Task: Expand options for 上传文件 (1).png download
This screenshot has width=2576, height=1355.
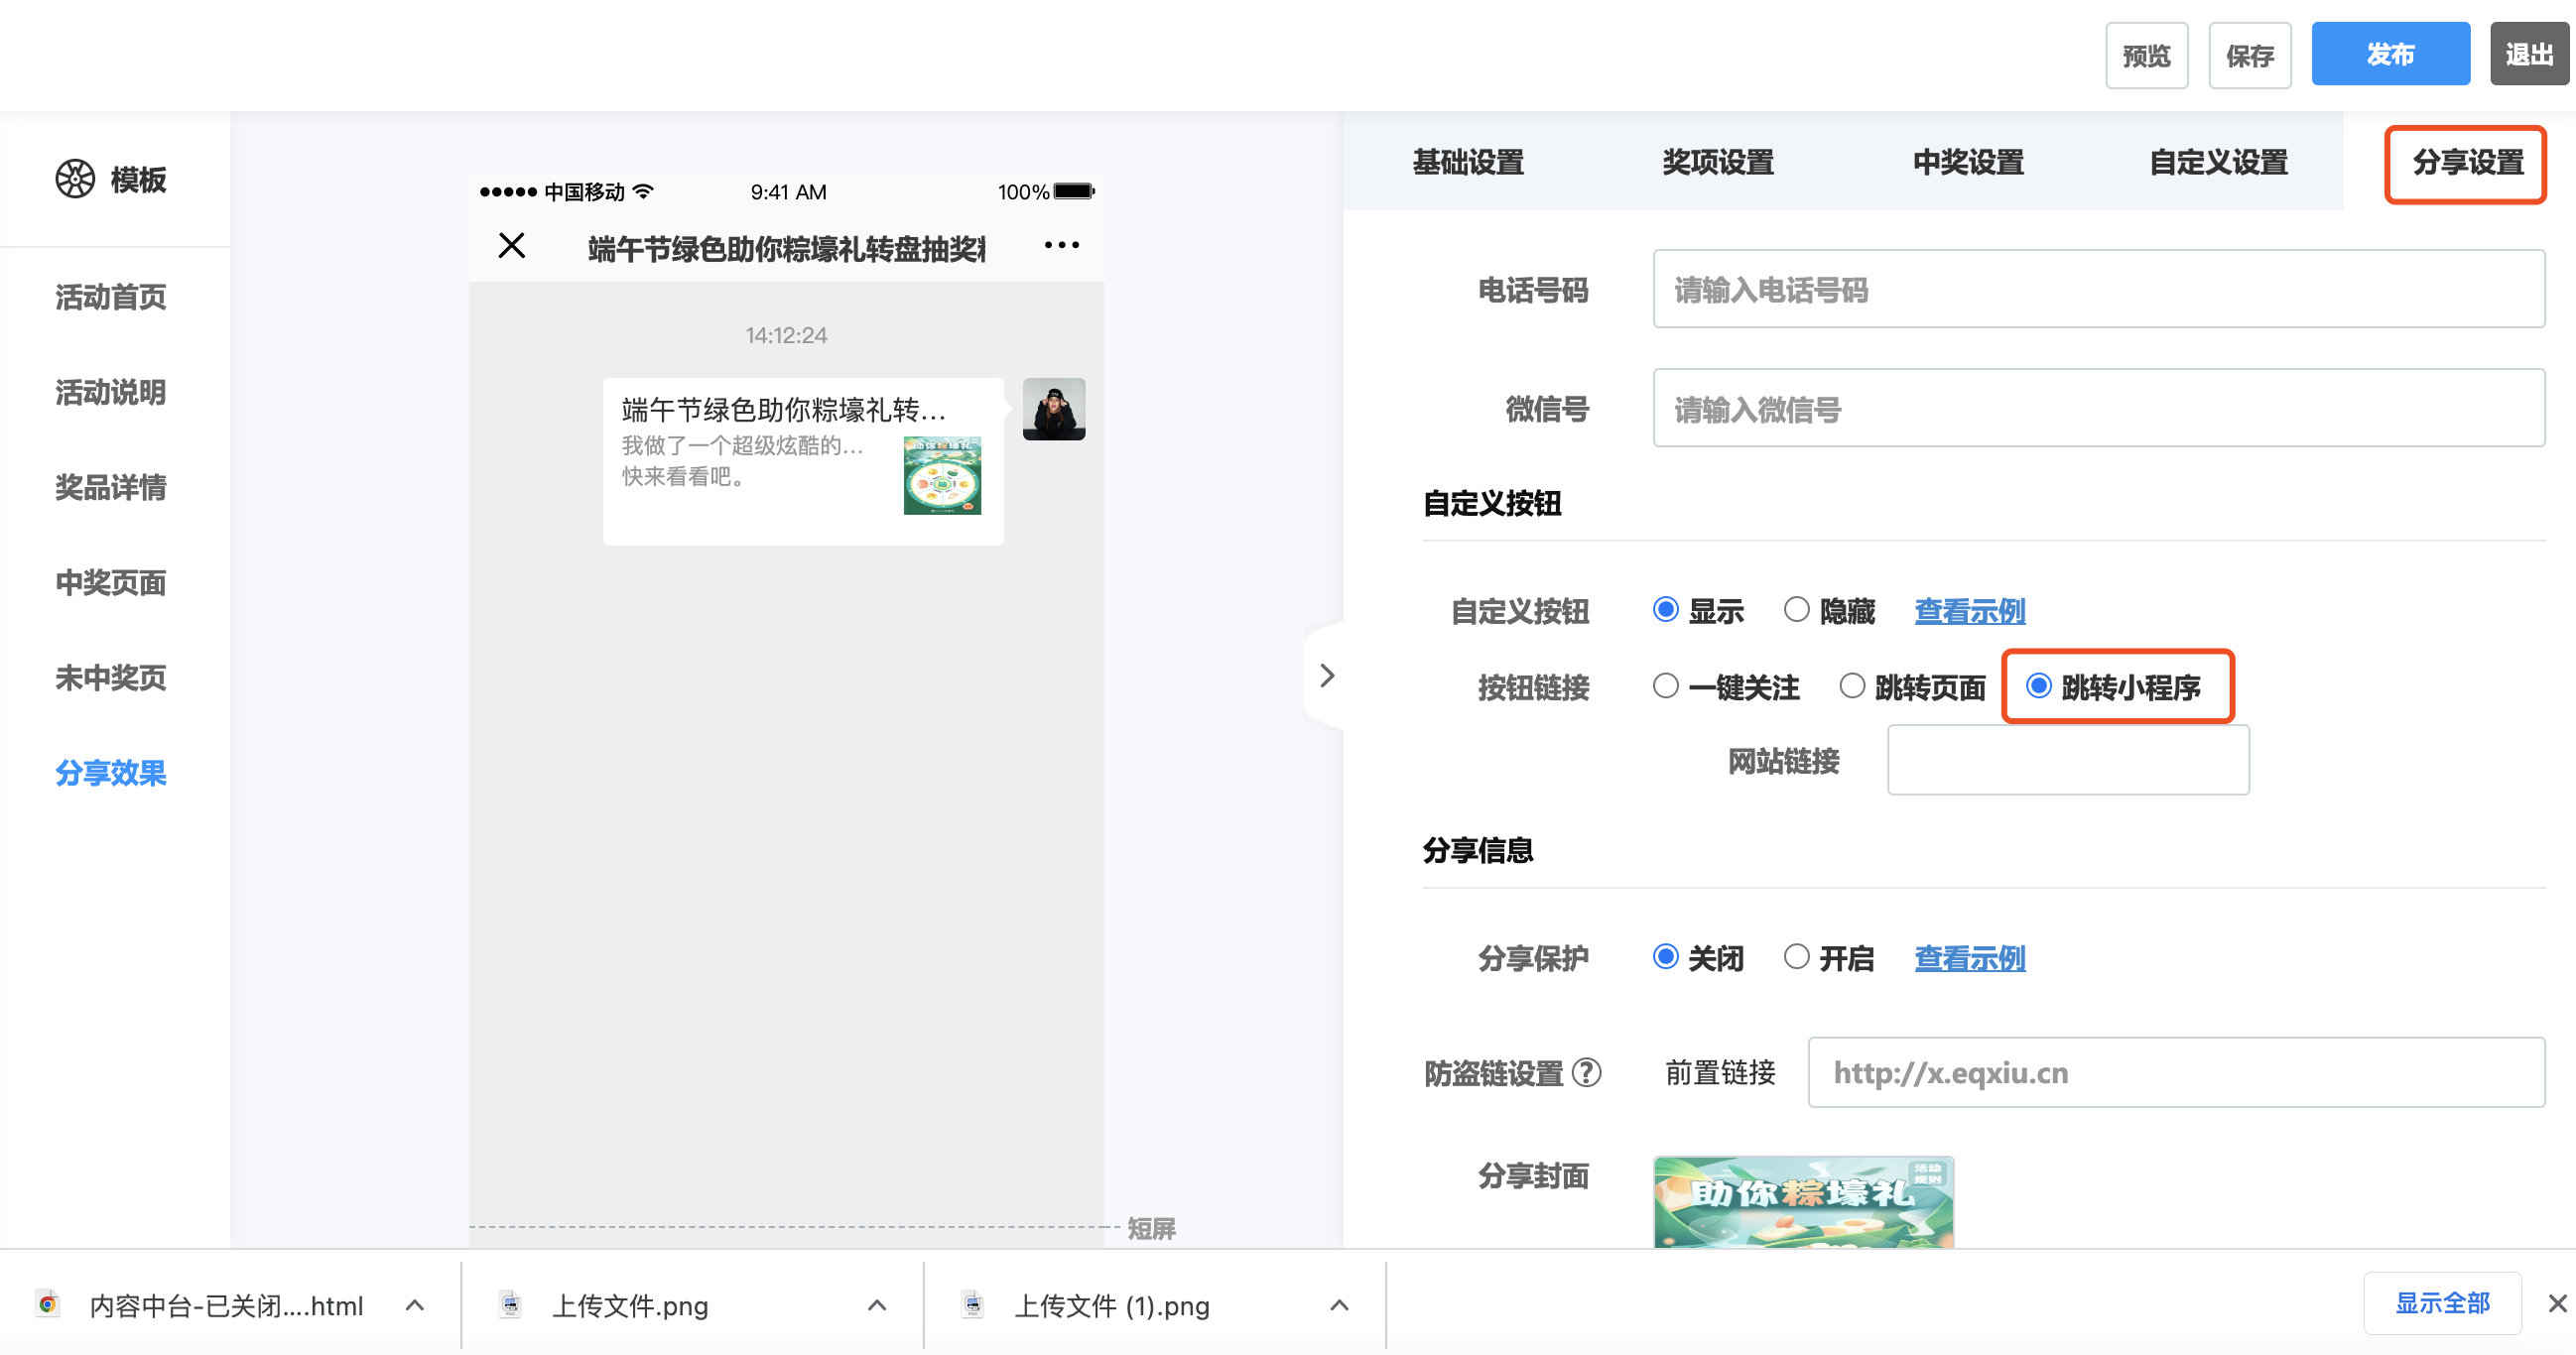Action: pos(1339,1304)
